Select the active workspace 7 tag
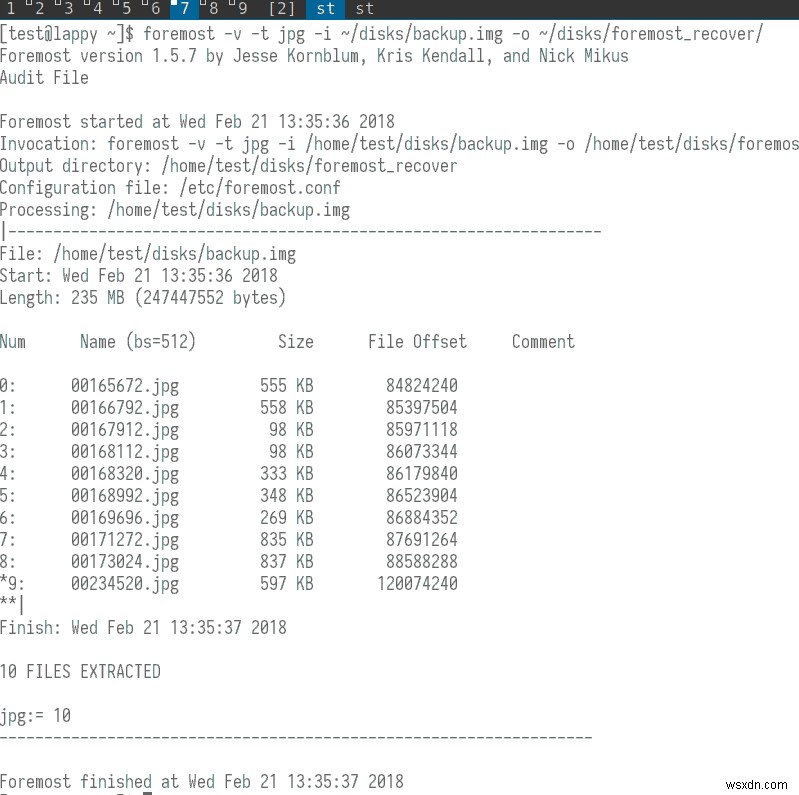Screen dimensions: 799x795 tap(183, 8)
